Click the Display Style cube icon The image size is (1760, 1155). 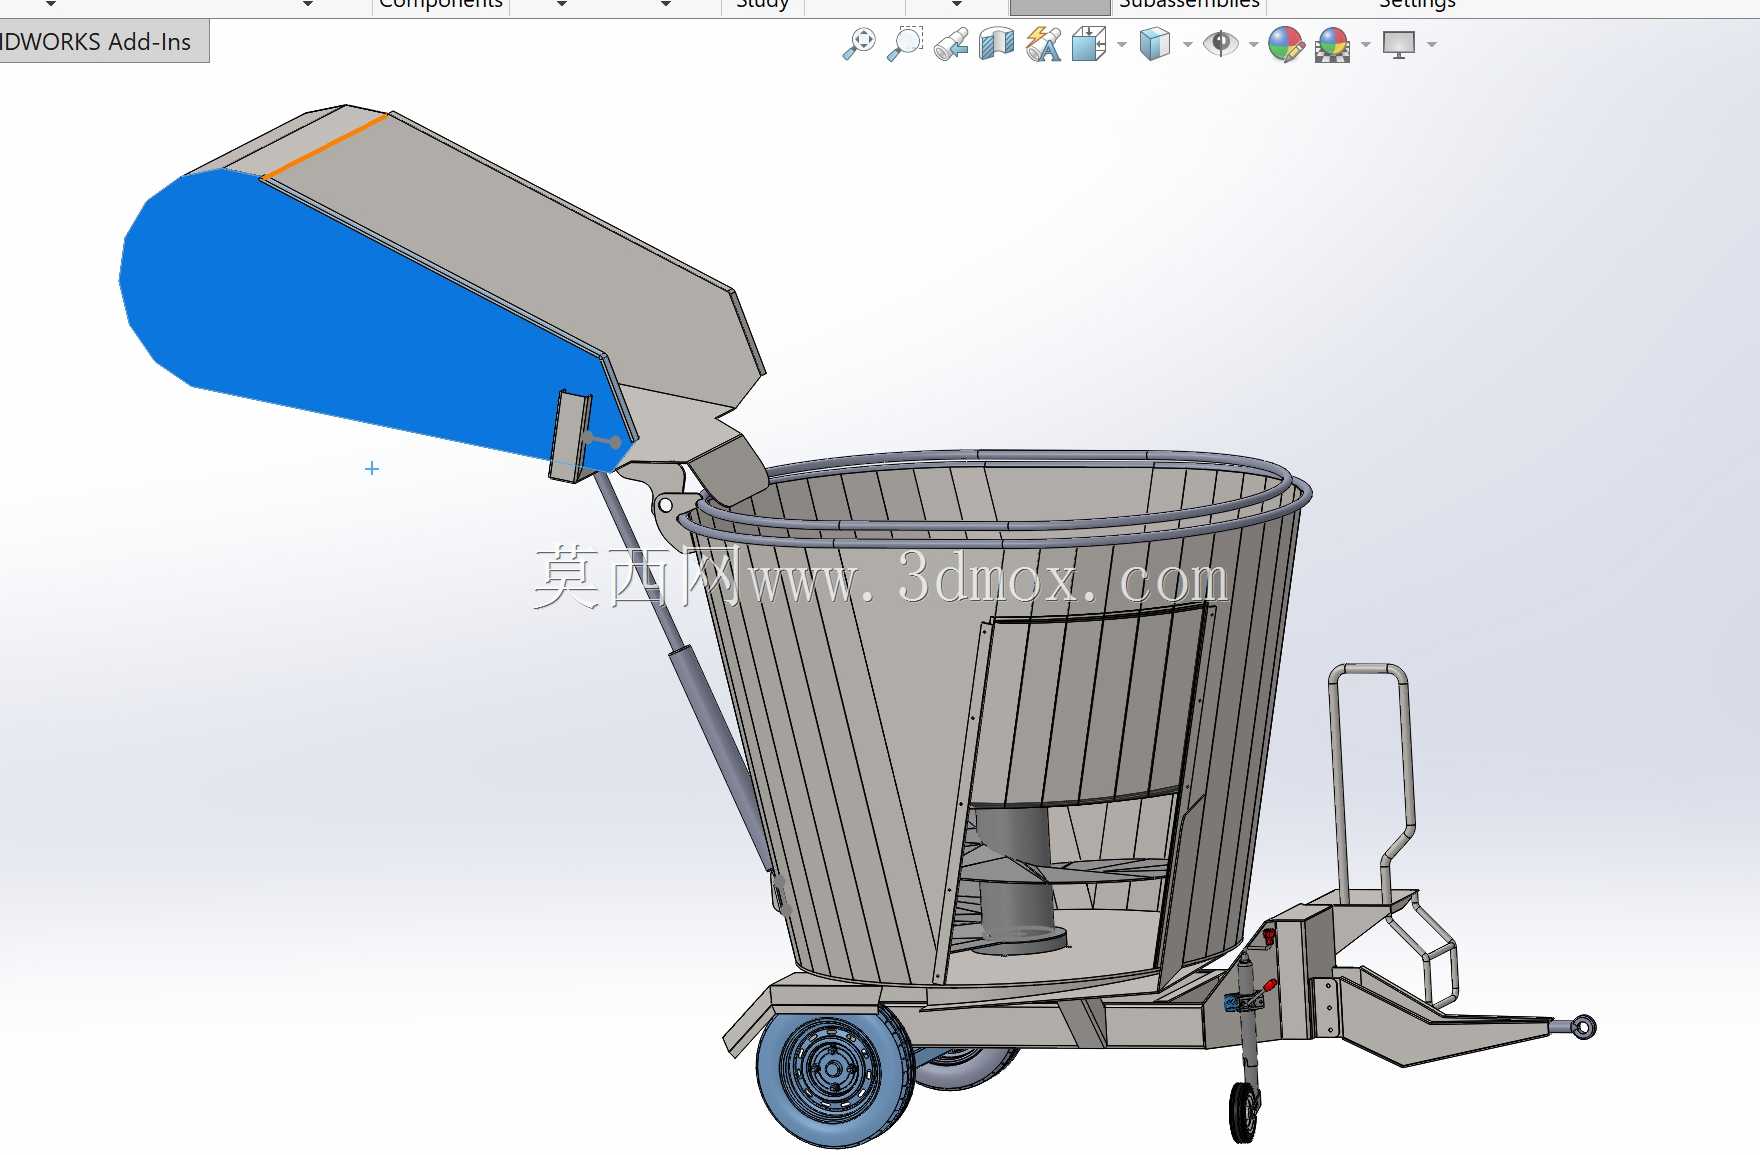coord(1155,44)
